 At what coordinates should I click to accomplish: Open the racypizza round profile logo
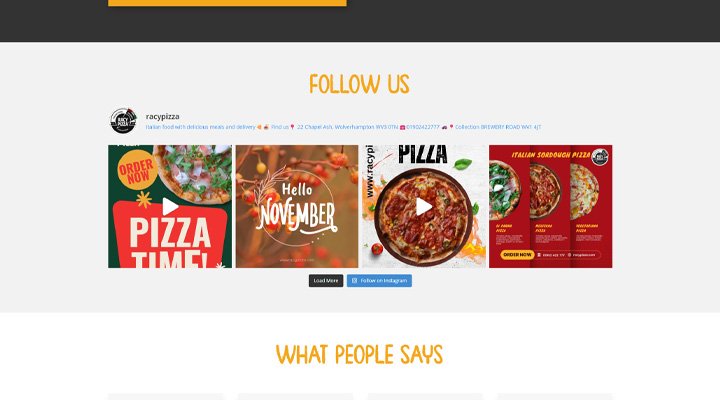[x=124, y=121]
